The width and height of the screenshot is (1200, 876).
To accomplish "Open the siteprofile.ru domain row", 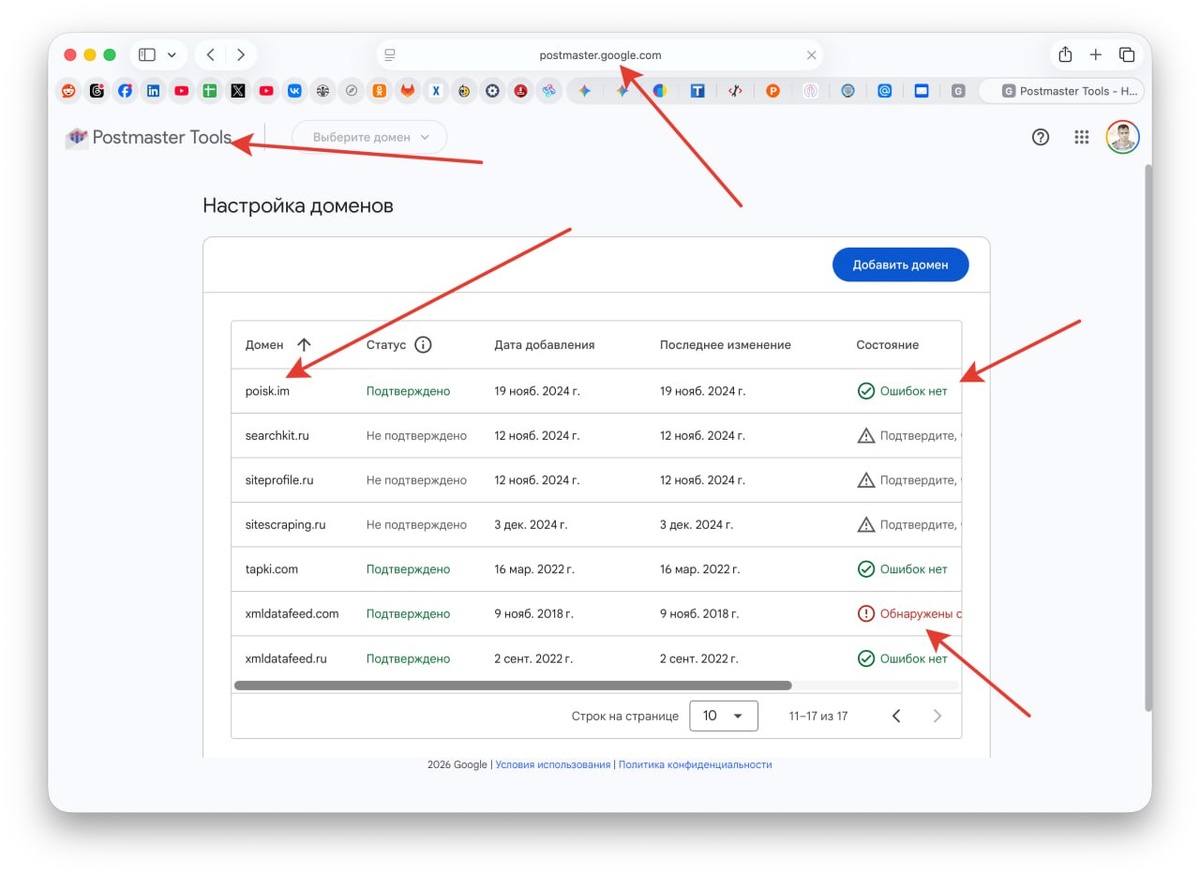I will (596, 480).
